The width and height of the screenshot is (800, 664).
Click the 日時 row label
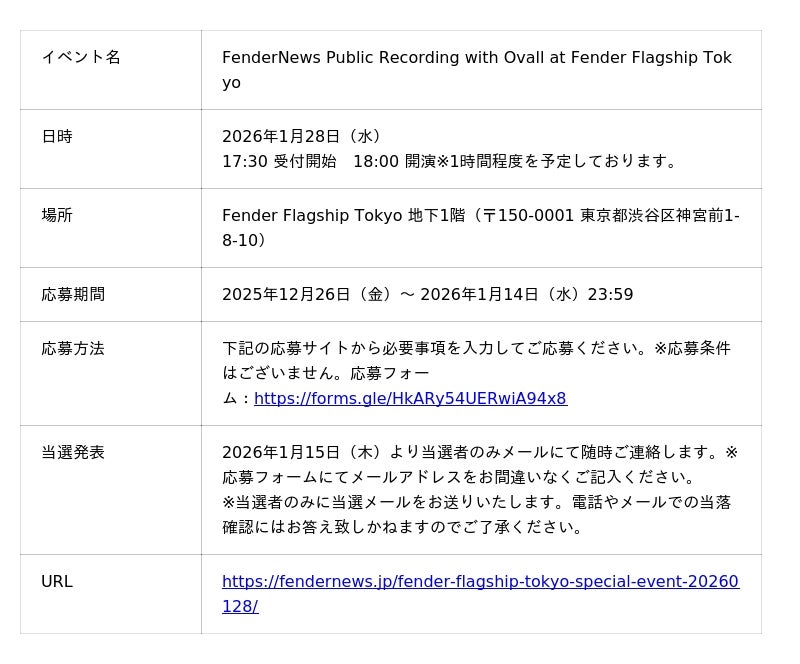click(57, 136)
